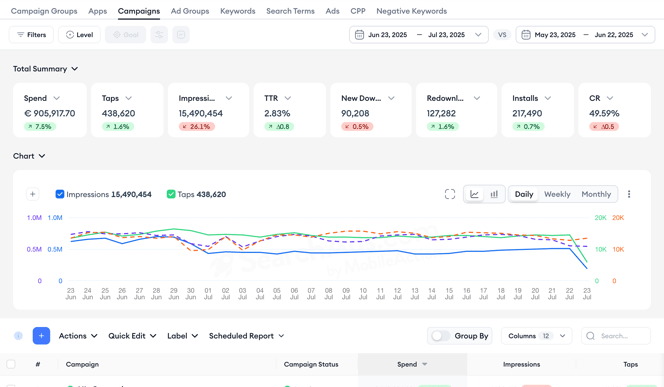Select the line chart view icon
Viewport: 664px width, 387px height.
pos(474,194)
